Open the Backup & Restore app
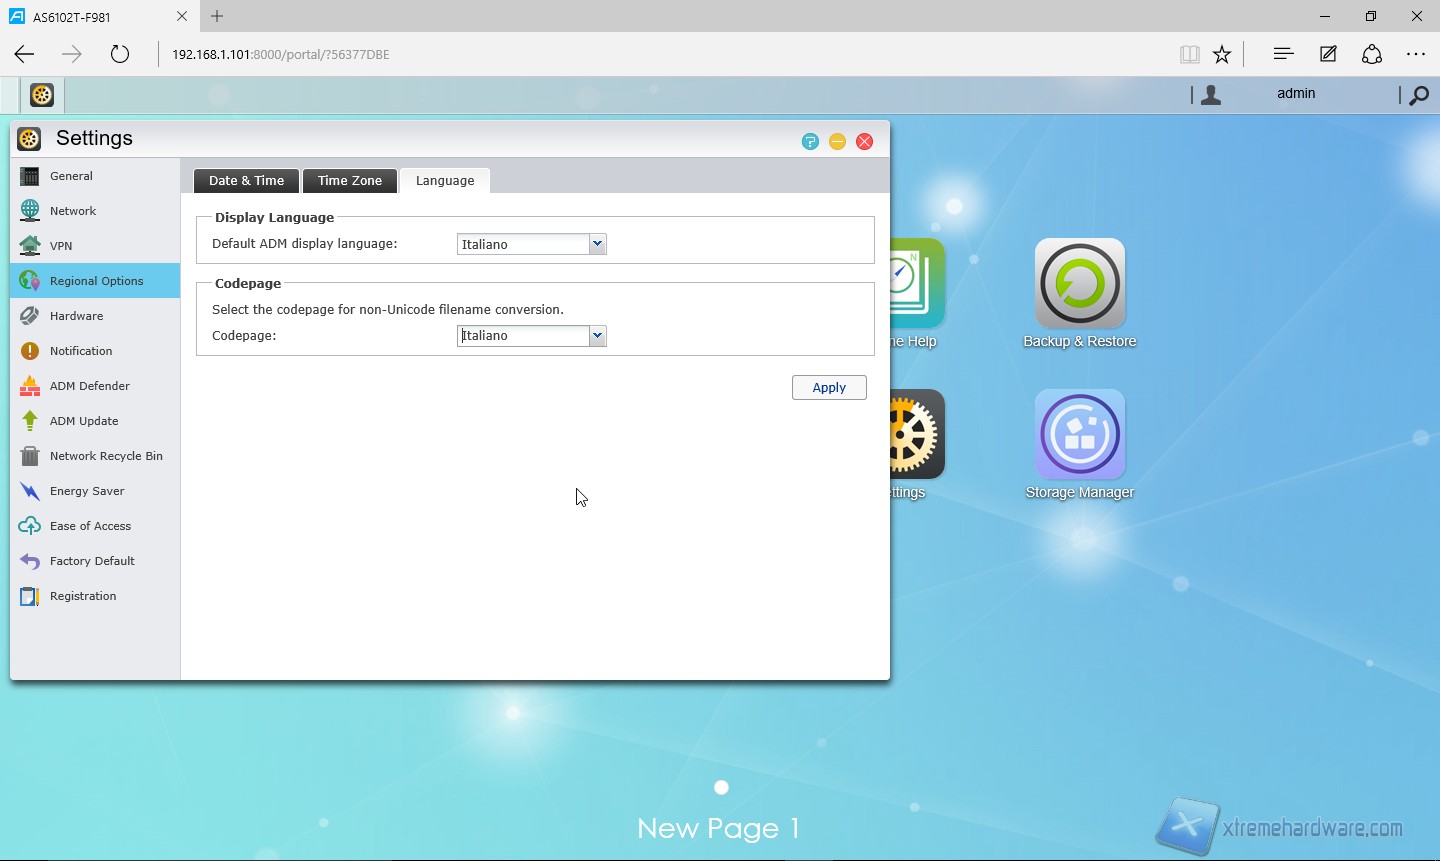This screenshot has width=1440, height=861. click(x=1079, y=285)
